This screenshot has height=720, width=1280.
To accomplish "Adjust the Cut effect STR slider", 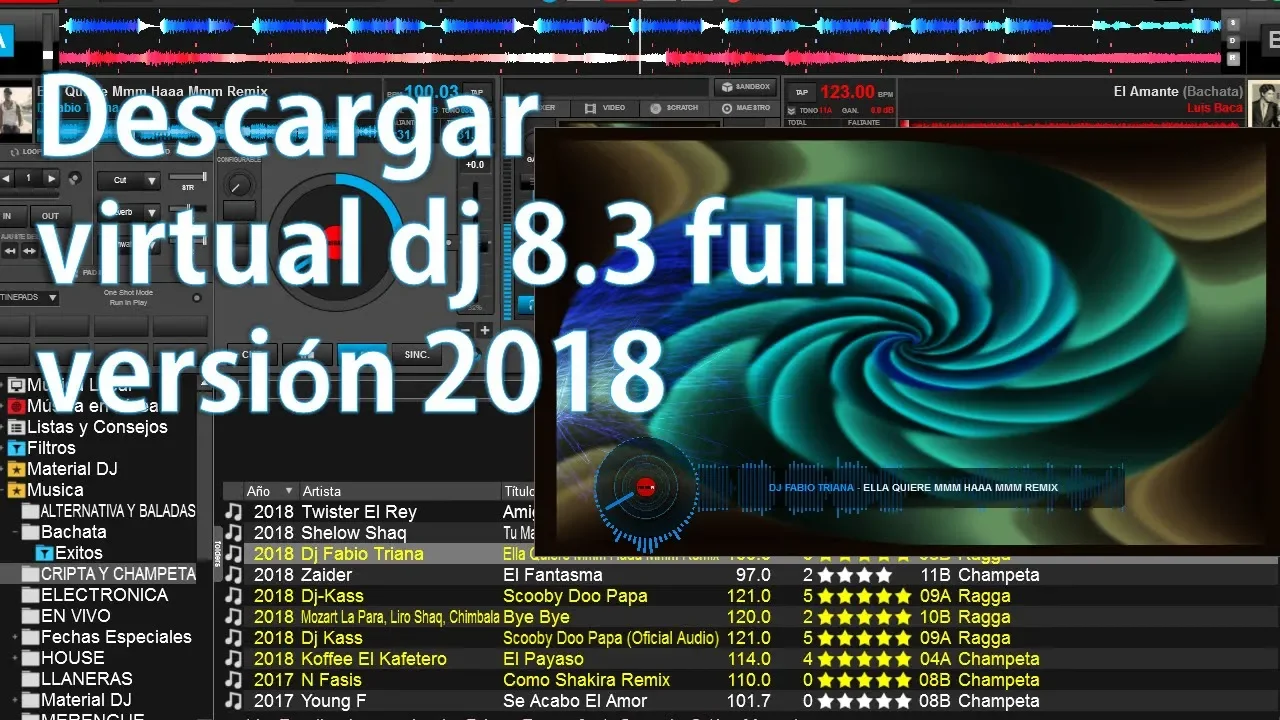I will 188,178.
